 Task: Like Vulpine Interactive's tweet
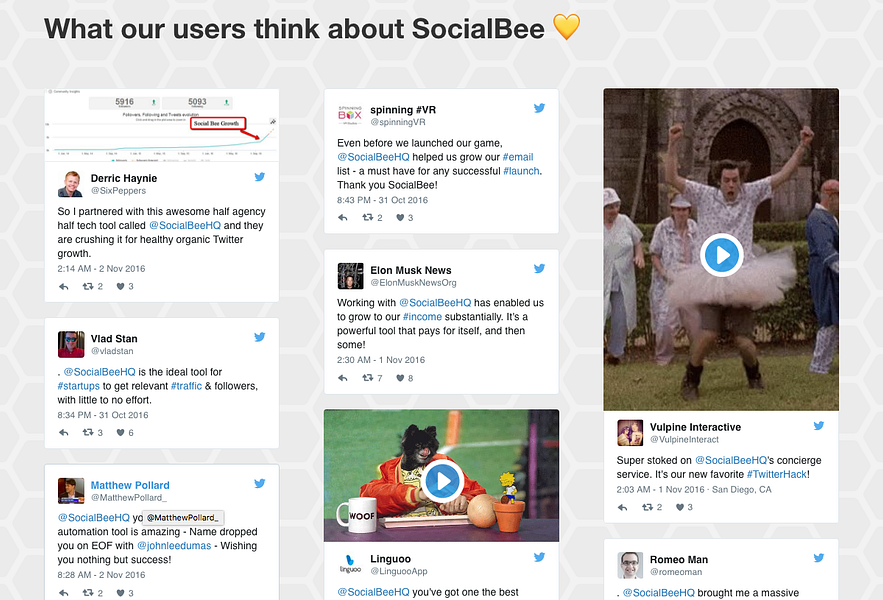[680, 507]
